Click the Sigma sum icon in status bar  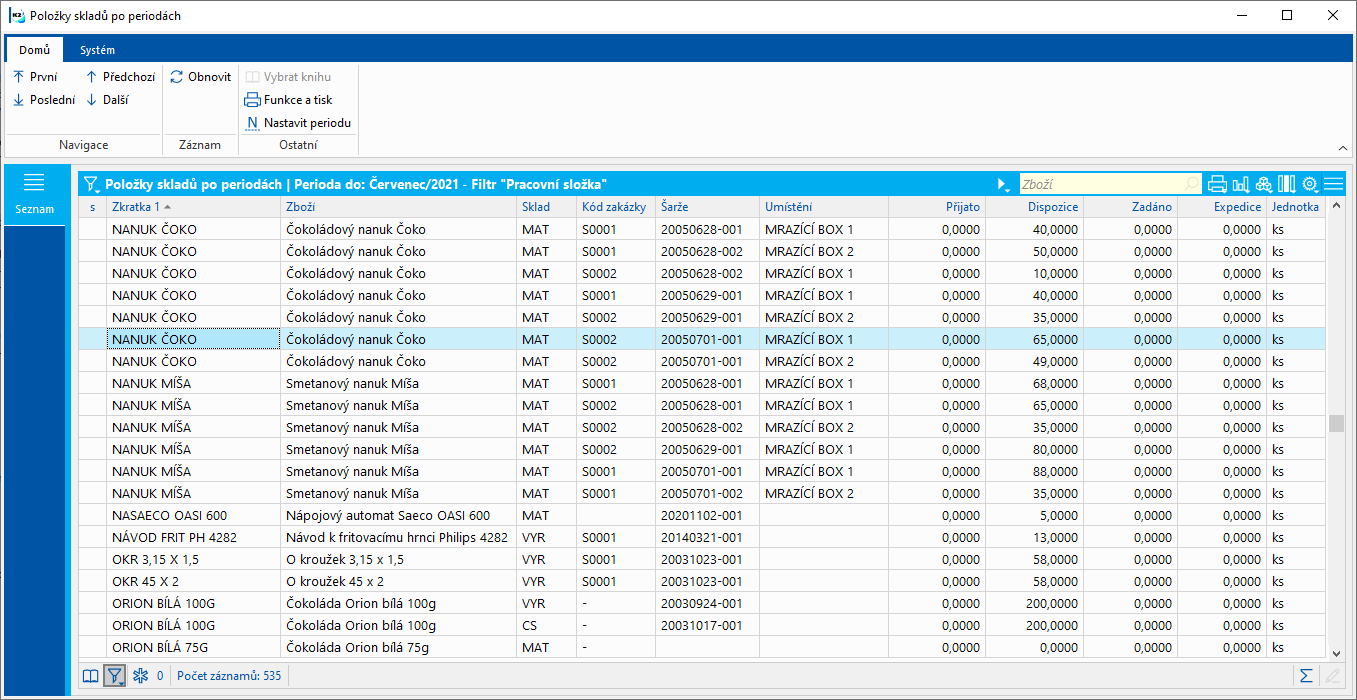1305,676
